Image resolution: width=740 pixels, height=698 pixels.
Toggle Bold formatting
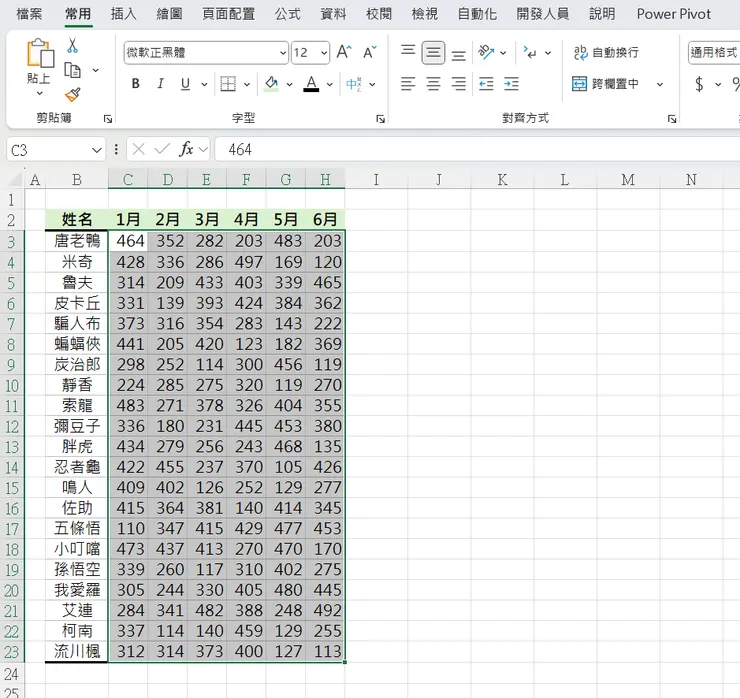135,84
